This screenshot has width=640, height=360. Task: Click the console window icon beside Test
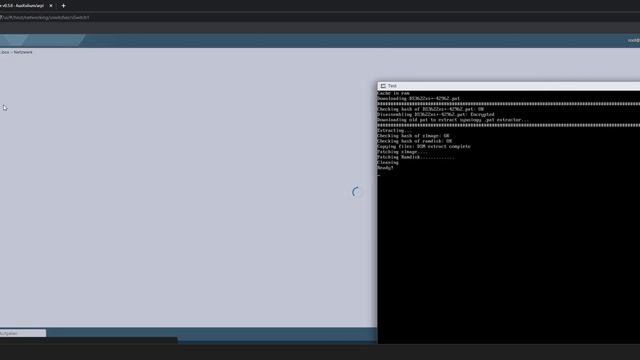tap(383, 86)
